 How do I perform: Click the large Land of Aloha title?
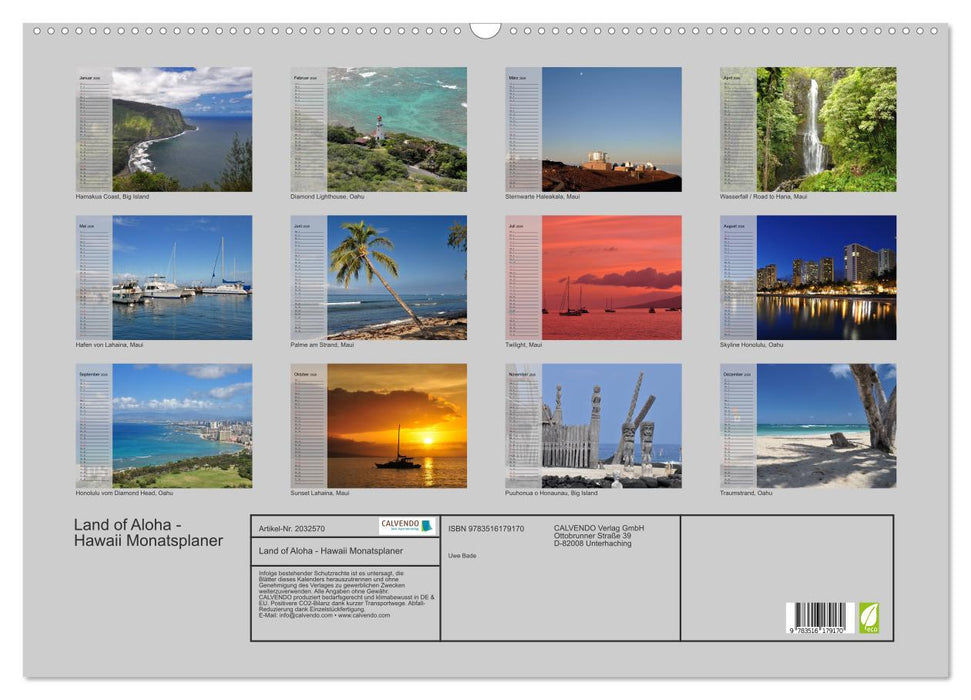[x=148, y=533]
